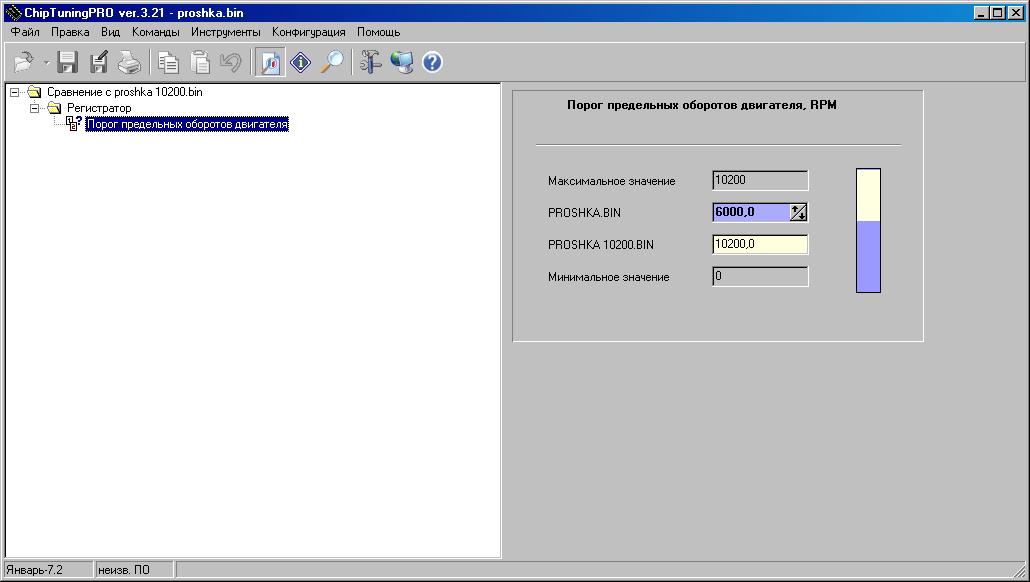The width and height of the screenshot is (1030, 582).
Task: Click the Save As floppy with pencil icon
Action: point(99,63)
